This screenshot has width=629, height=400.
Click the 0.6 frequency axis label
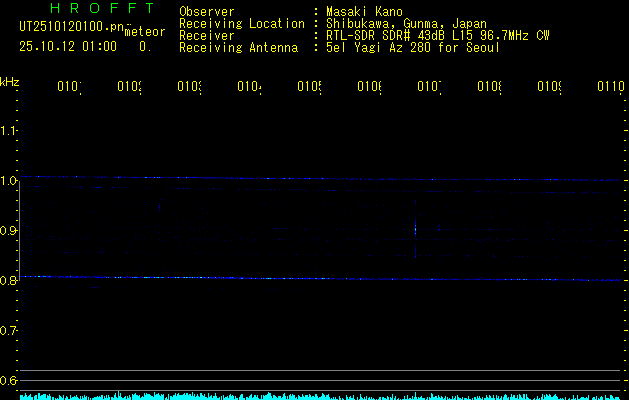click(9, 381)
